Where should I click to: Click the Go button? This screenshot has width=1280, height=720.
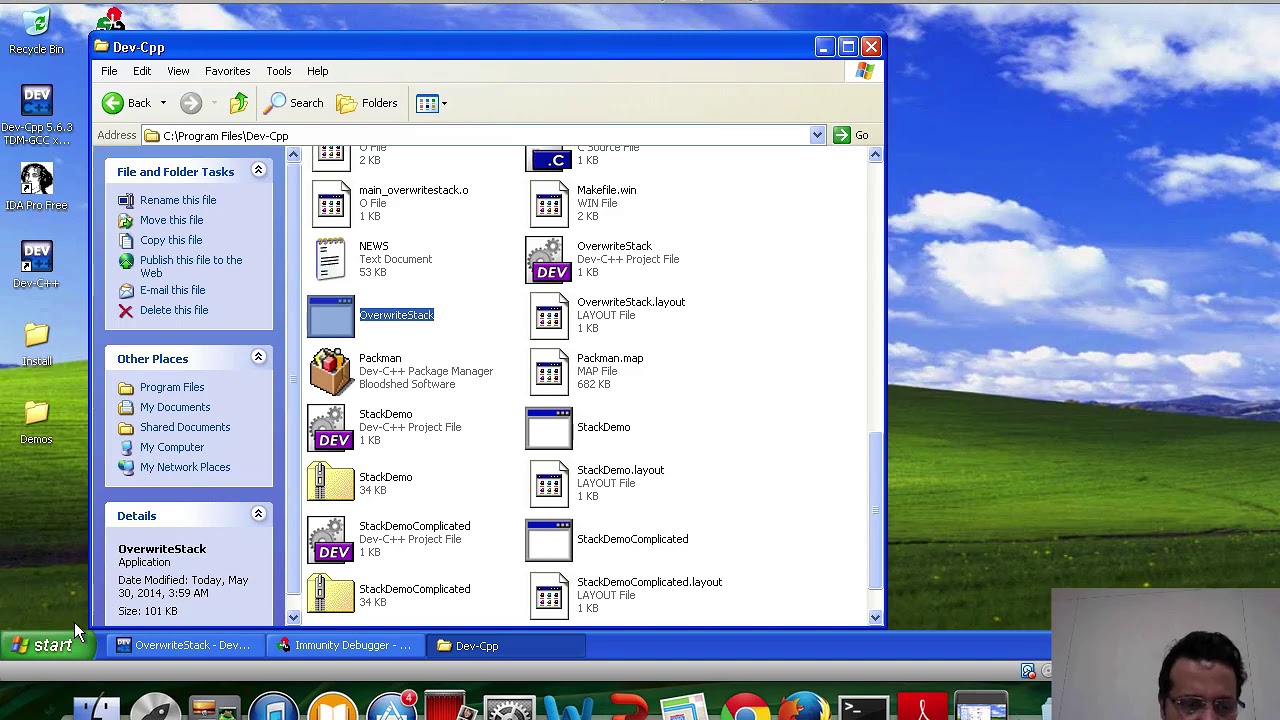click(x=851, y=135)
